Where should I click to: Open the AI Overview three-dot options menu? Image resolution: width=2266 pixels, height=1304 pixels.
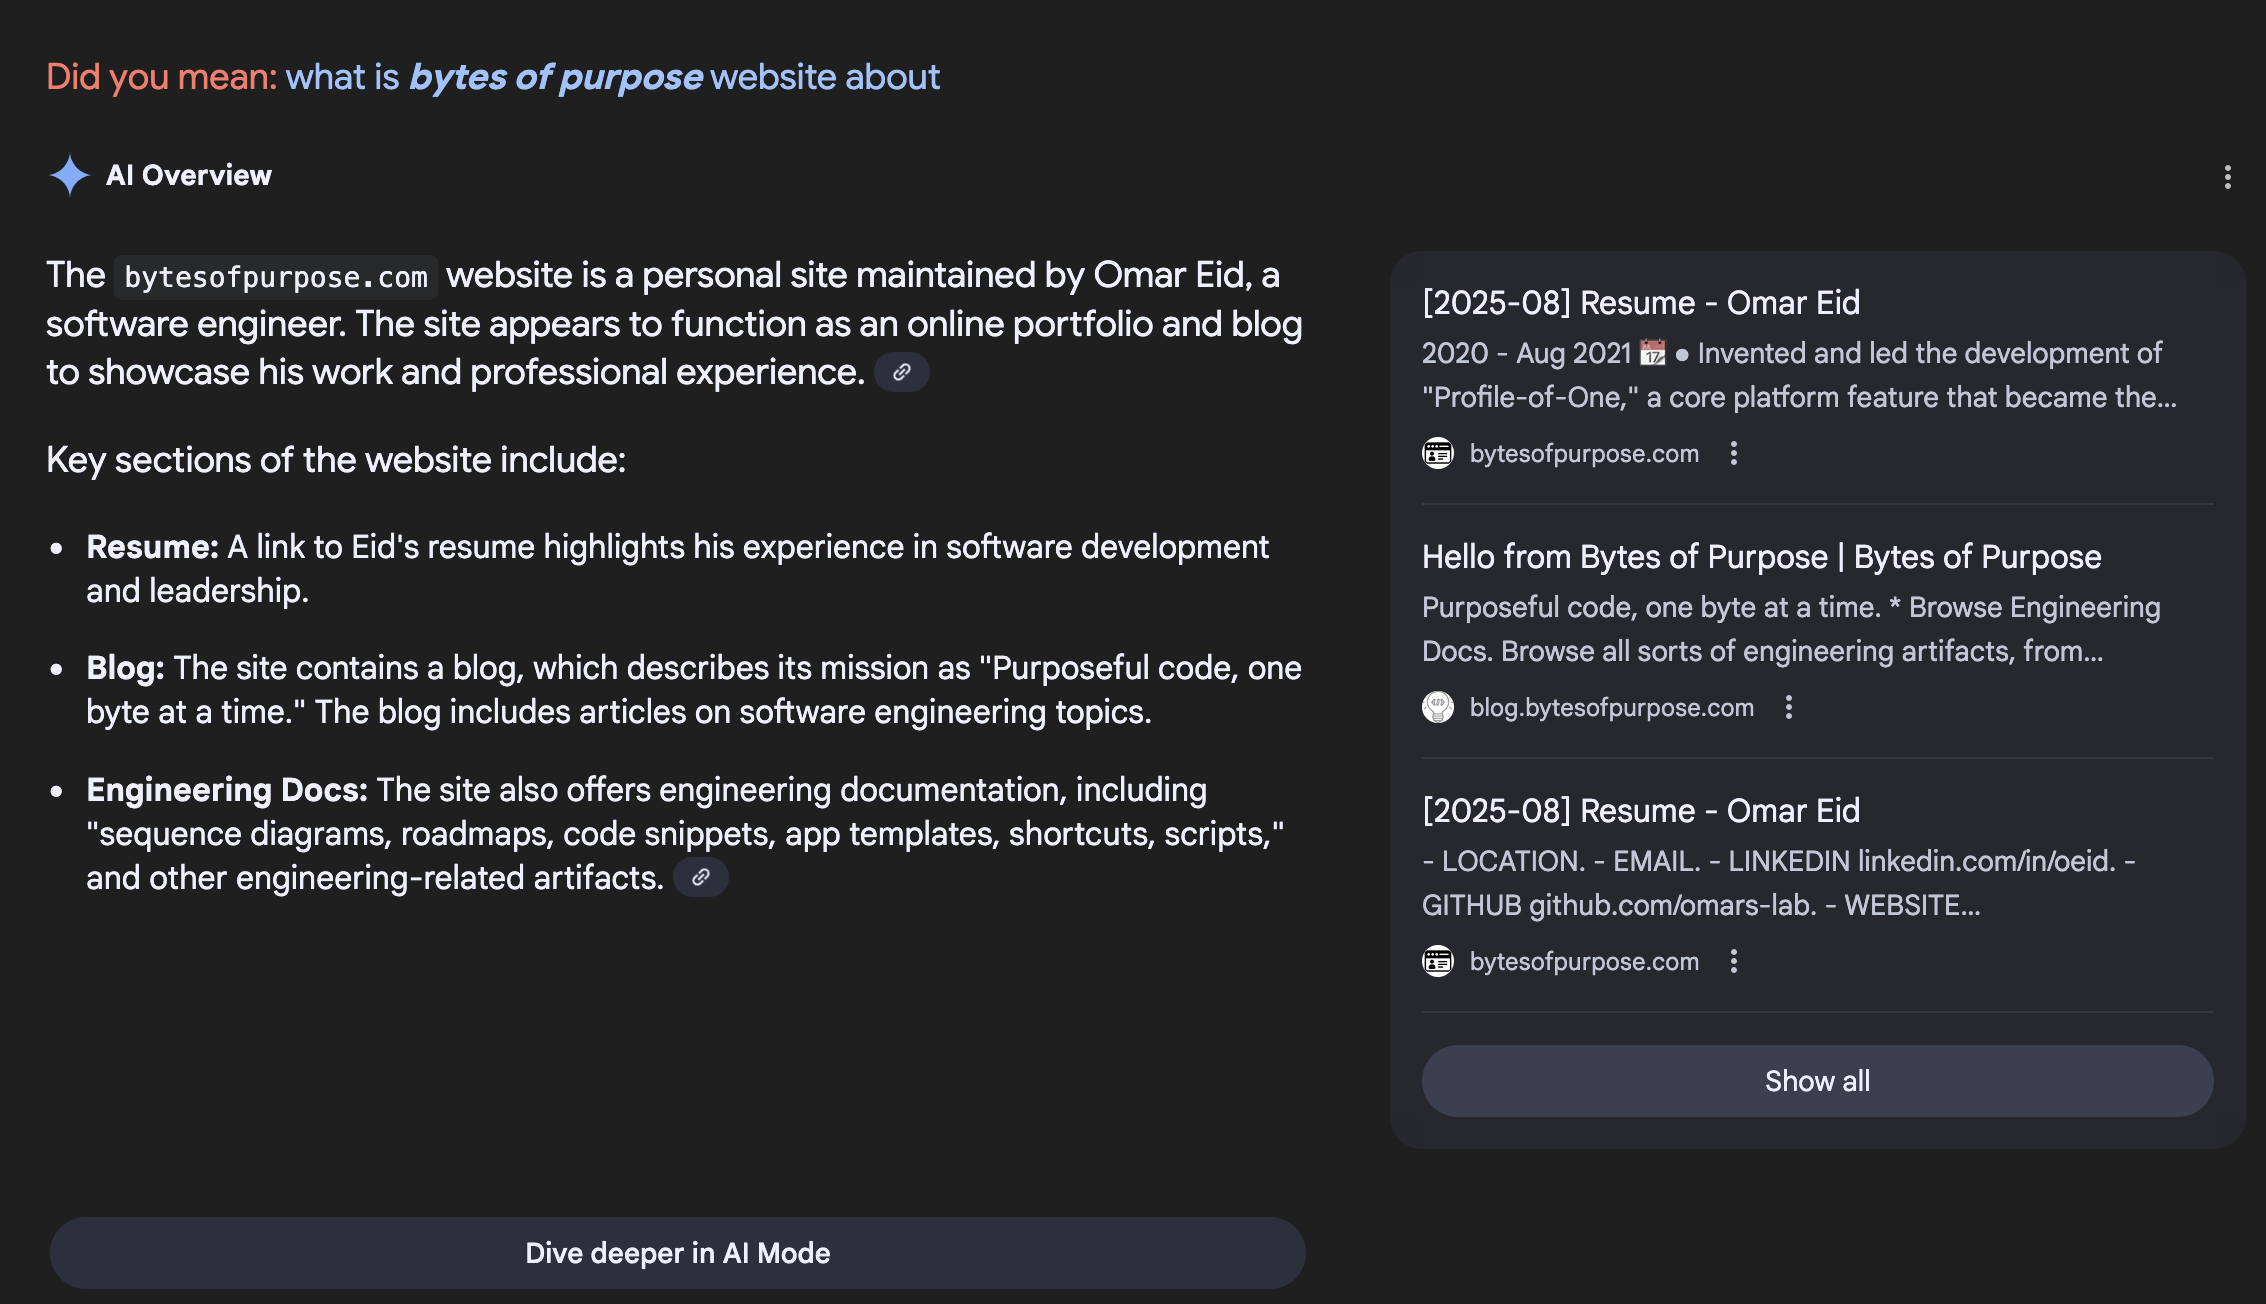(x=2227, y=177)
